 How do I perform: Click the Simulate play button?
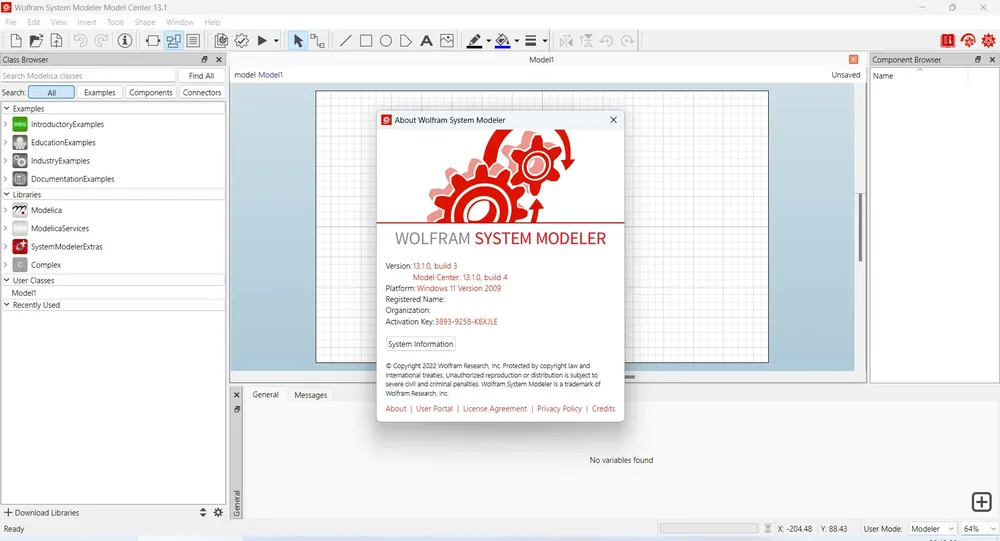(x=262, y=41)
